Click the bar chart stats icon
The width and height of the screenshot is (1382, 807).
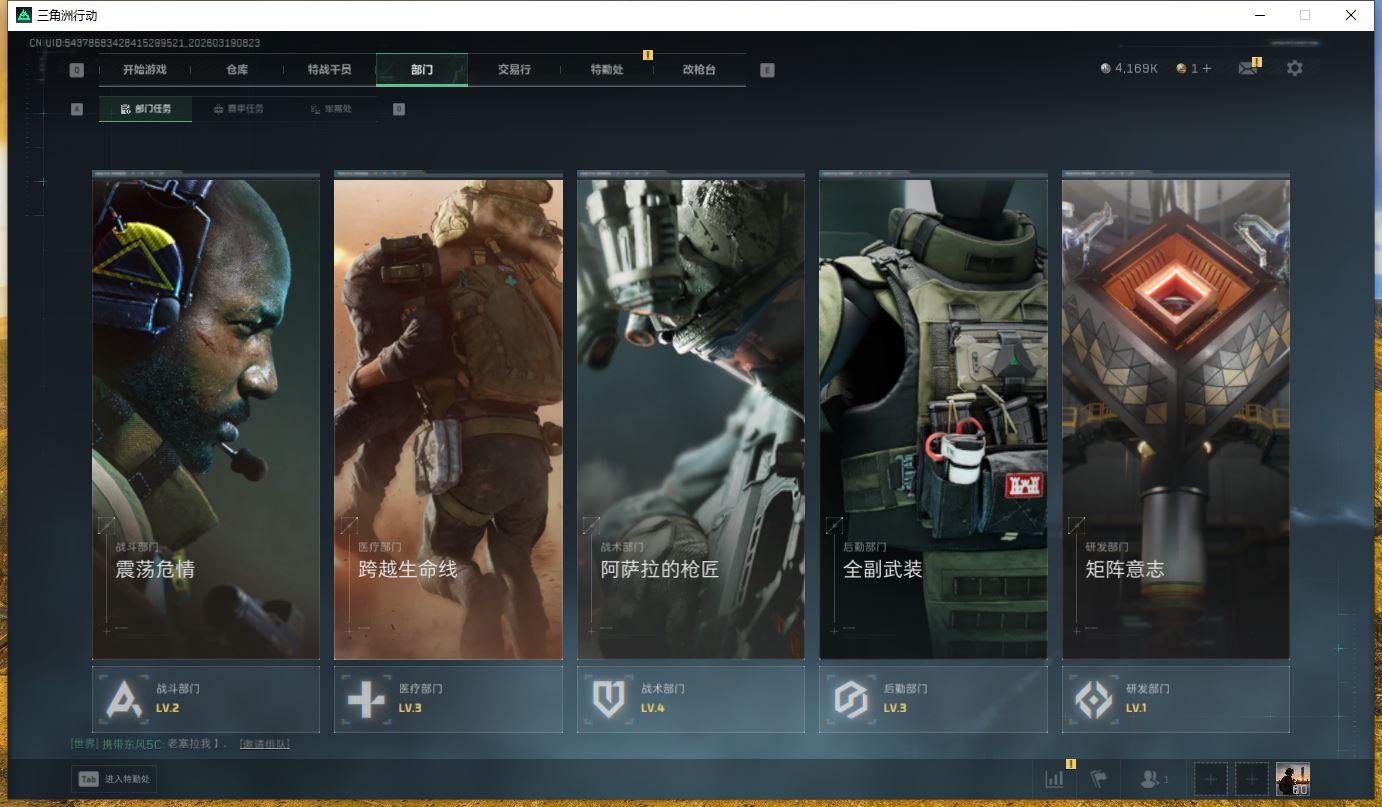(1054, 779)
